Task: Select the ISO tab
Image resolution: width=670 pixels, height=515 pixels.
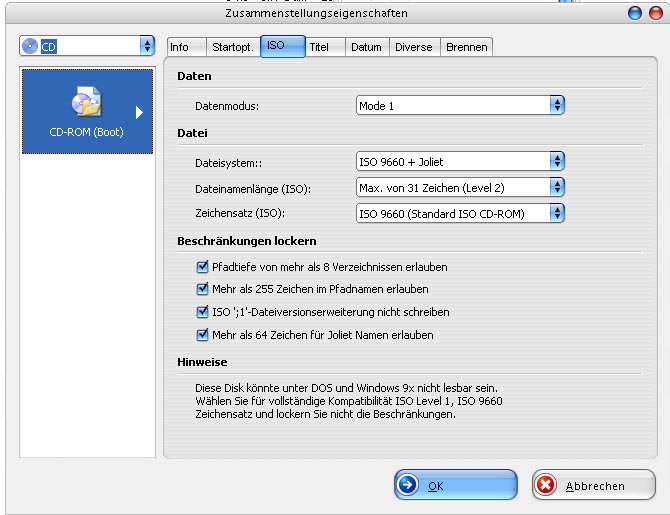Action: (x=282, y=46)
